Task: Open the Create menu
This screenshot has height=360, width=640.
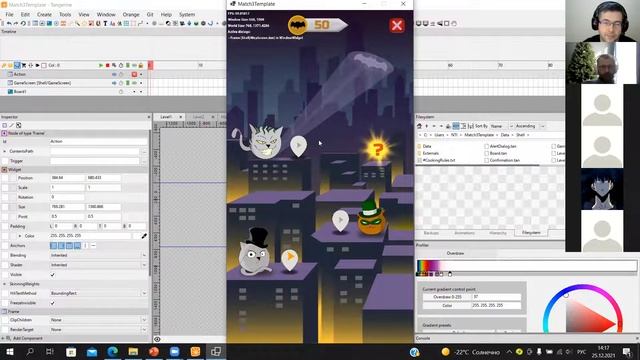Action: point(44,14)
